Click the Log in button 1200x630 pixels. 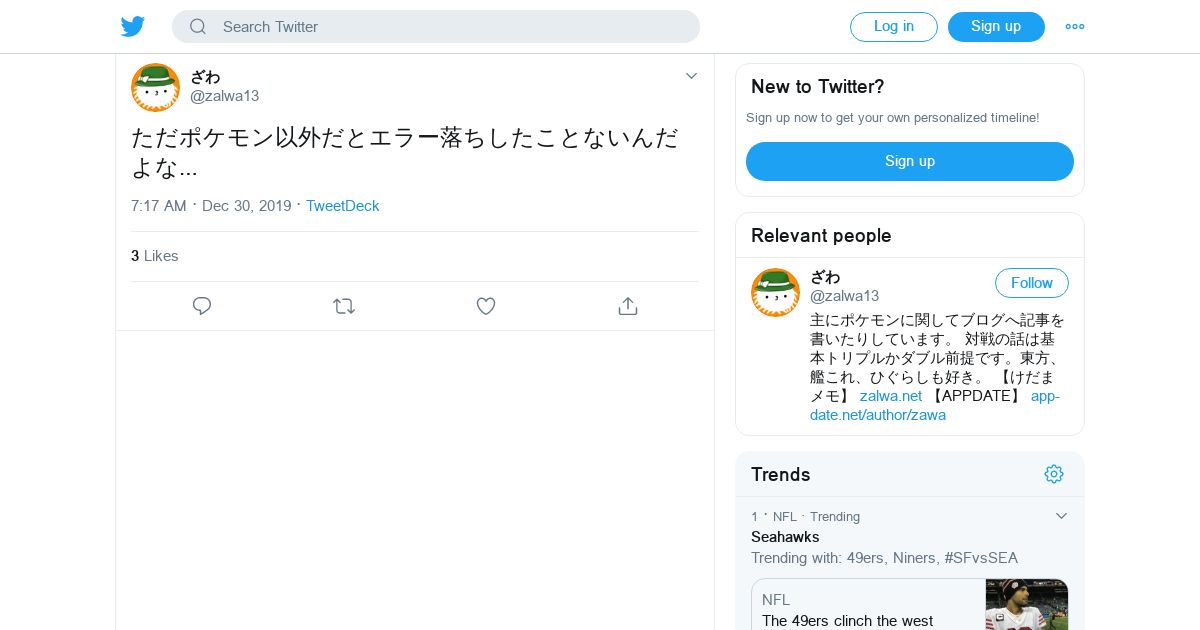893,27
